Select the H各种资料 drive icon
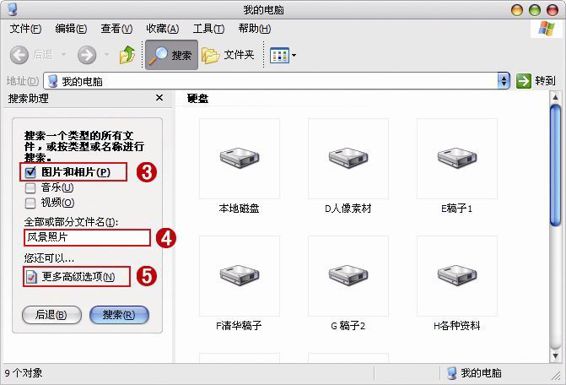 [457, 276]
